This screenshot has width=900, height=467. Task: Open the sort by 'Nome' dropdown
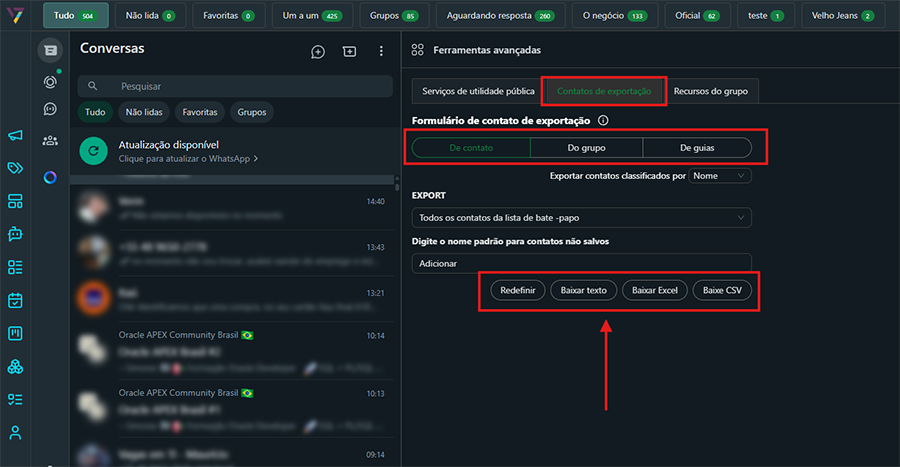coord(719,176)
